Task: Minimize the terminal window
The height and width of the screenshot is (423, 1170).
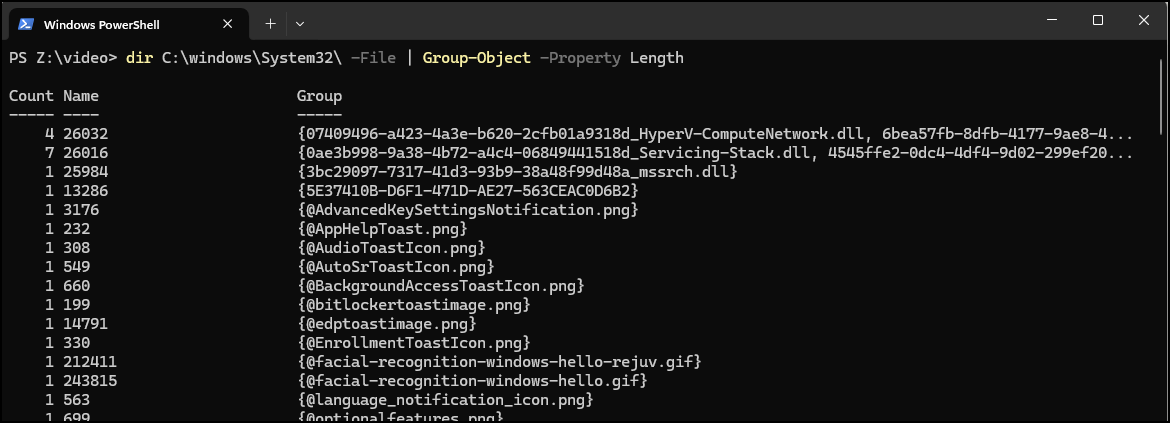Action: click(x=1052, y=21)
